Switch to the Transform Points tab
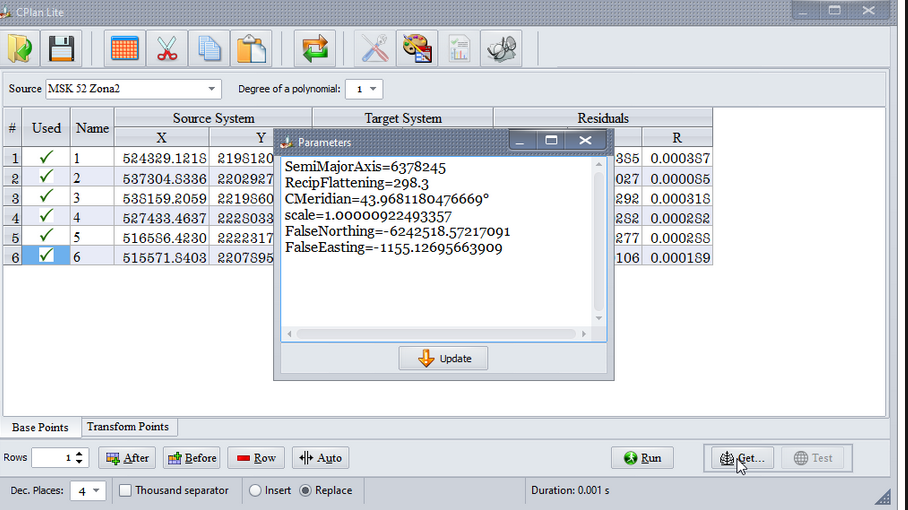The width and height of the screenshot is (908, 510). (127, 427)
